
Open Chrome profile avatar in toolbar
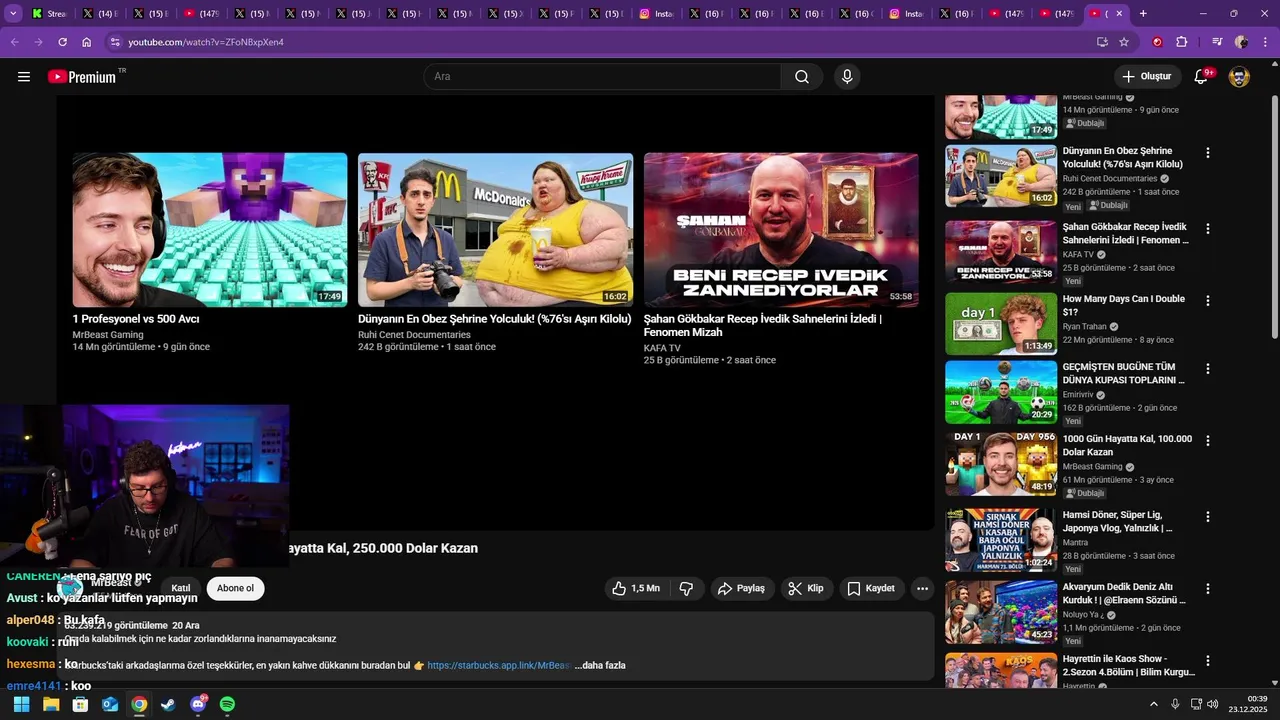point(1241,42)
